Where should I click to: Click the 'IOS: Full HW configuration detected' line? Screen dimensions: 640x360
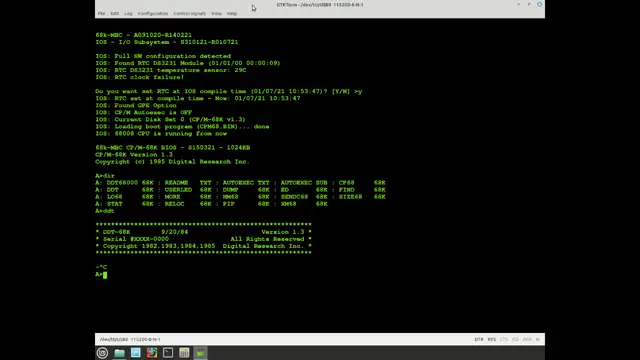(x=163, y=56)
